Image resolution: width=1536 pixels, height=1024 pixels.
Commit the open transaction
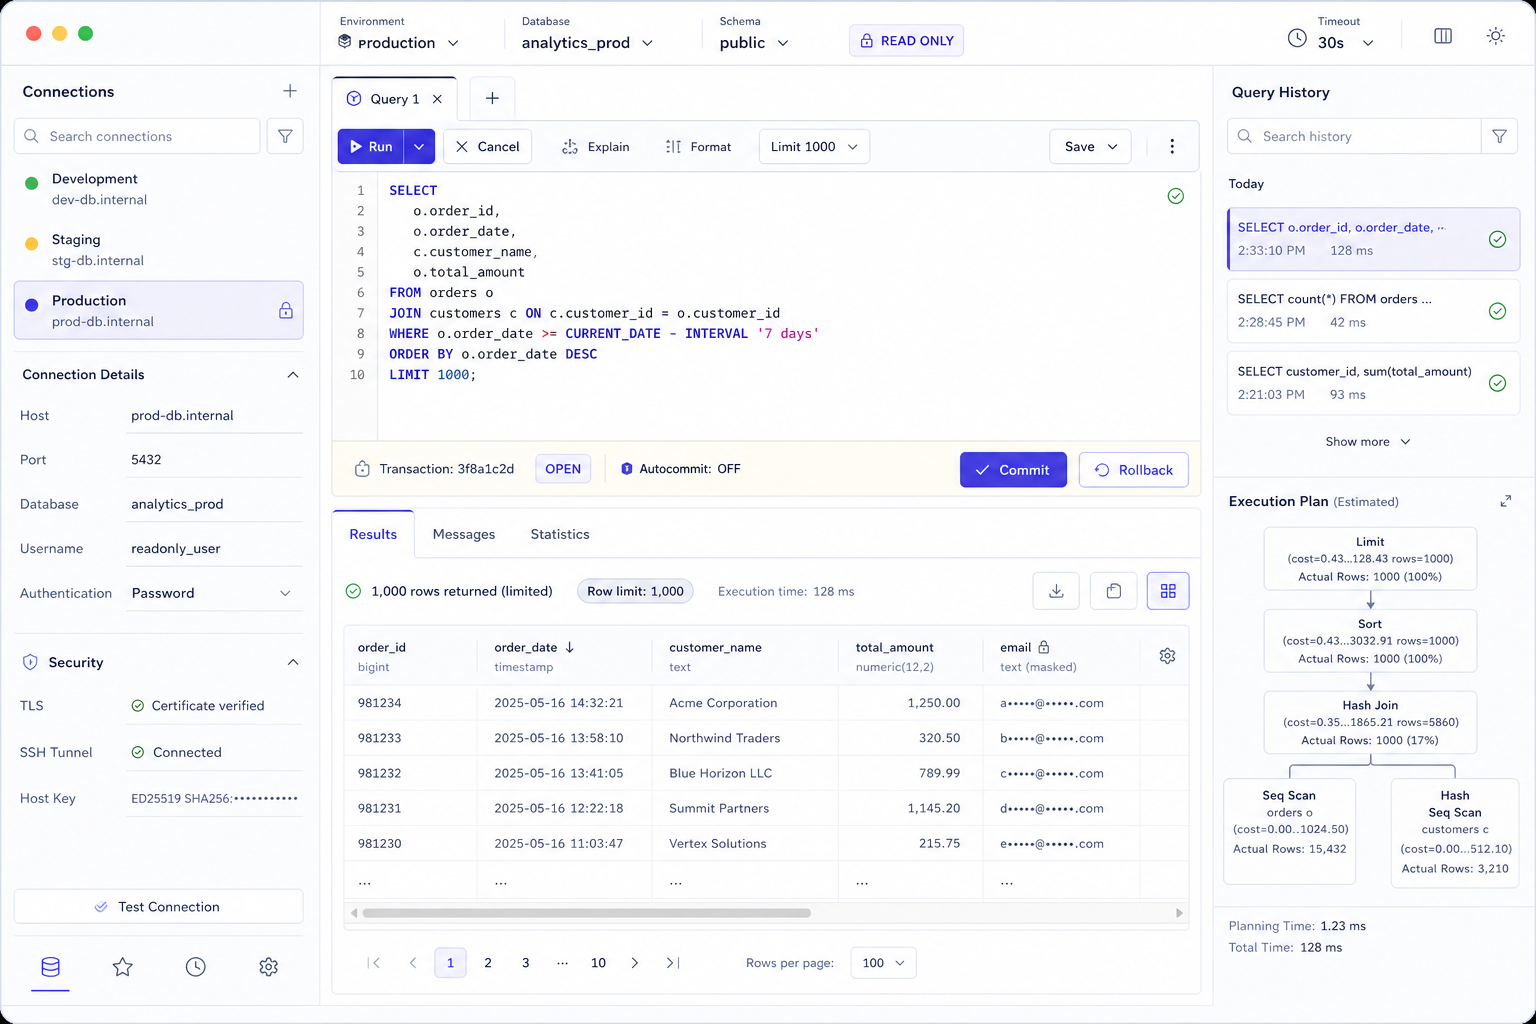click(x=1013, y=470)
